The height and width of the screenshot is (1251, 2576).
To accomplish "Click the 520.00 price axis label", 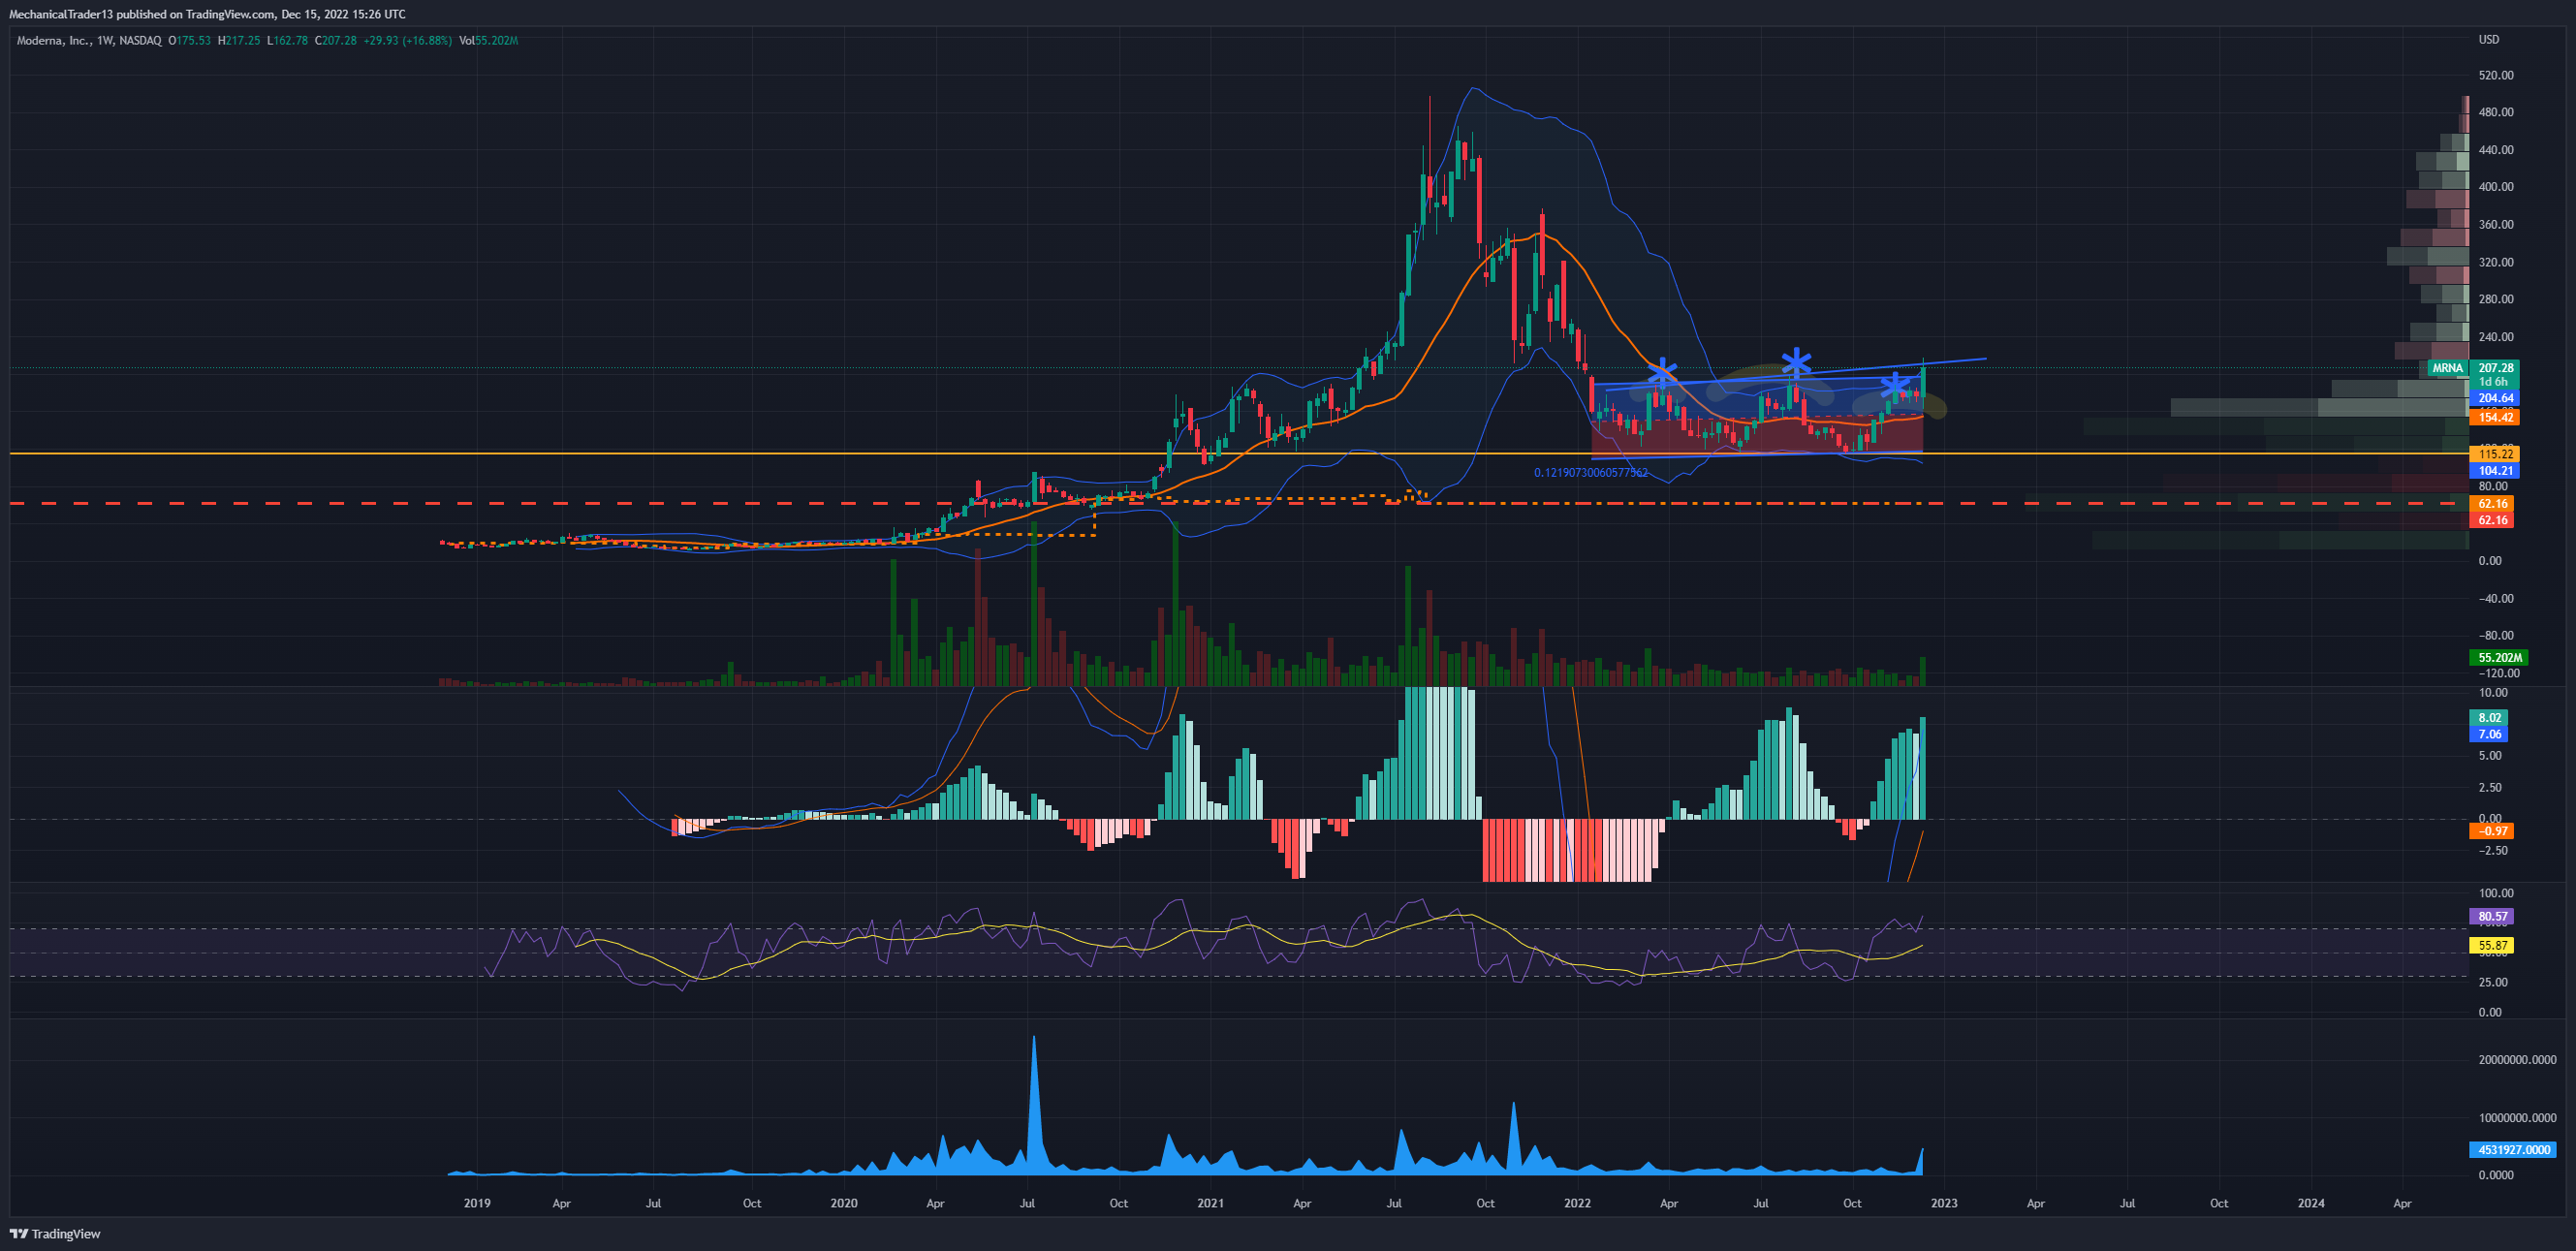I will 2495,75.
